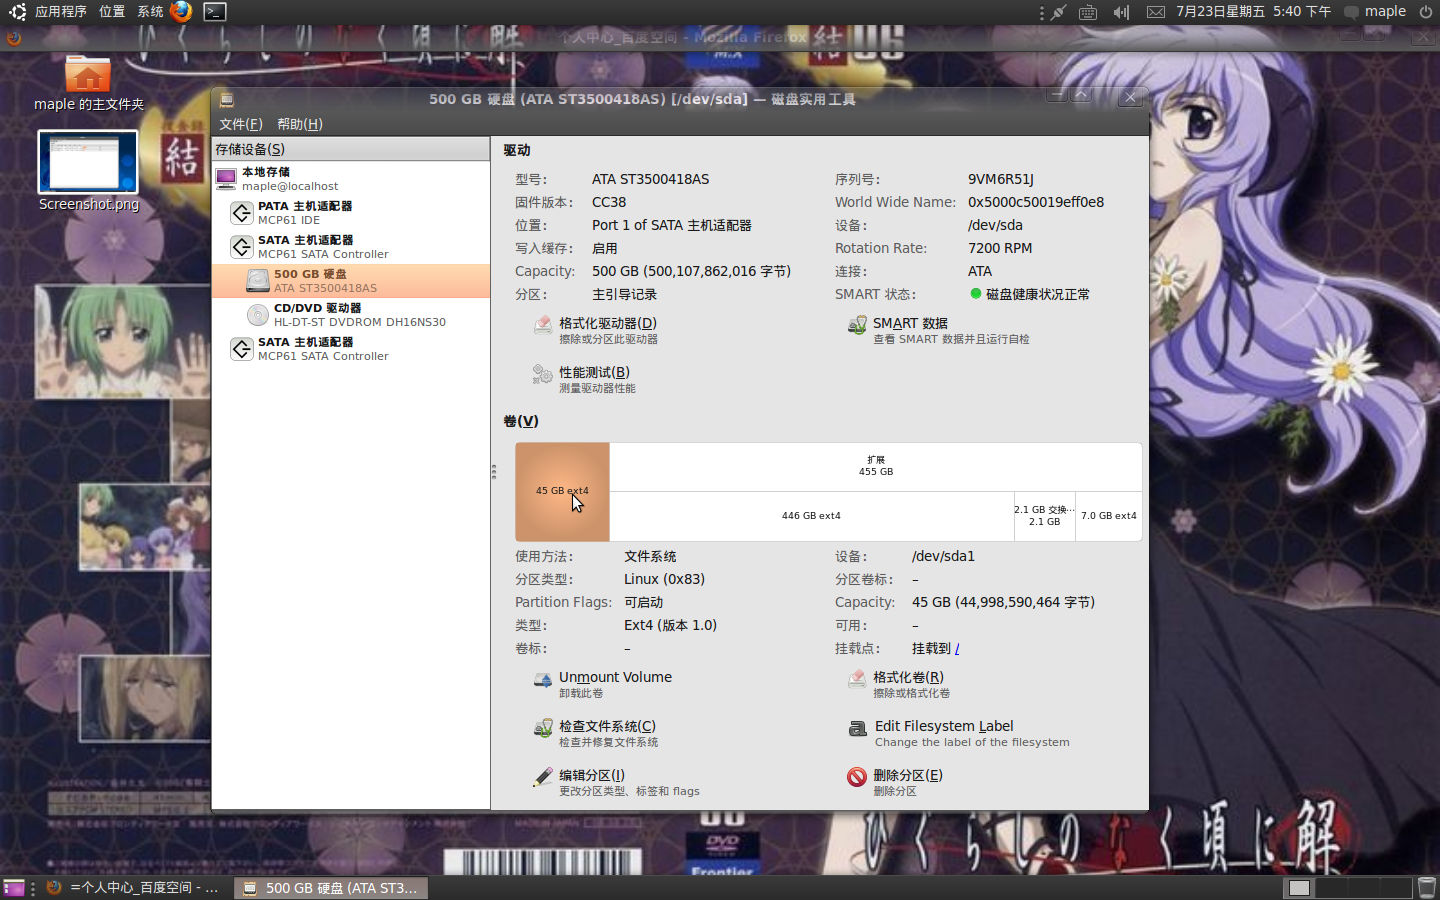Open the volume control in the system tray
This screenshot has height=900, width=1440.
point(1122,12)
